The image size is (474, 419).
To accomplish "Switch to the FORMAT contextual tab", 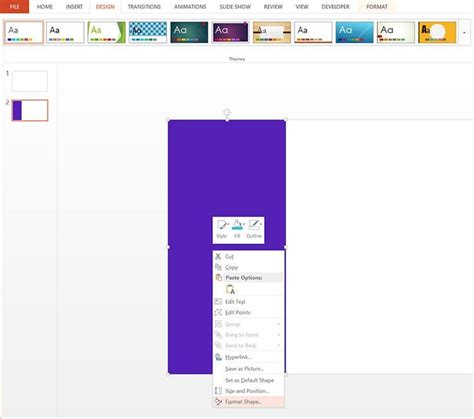I will (377, 7).
